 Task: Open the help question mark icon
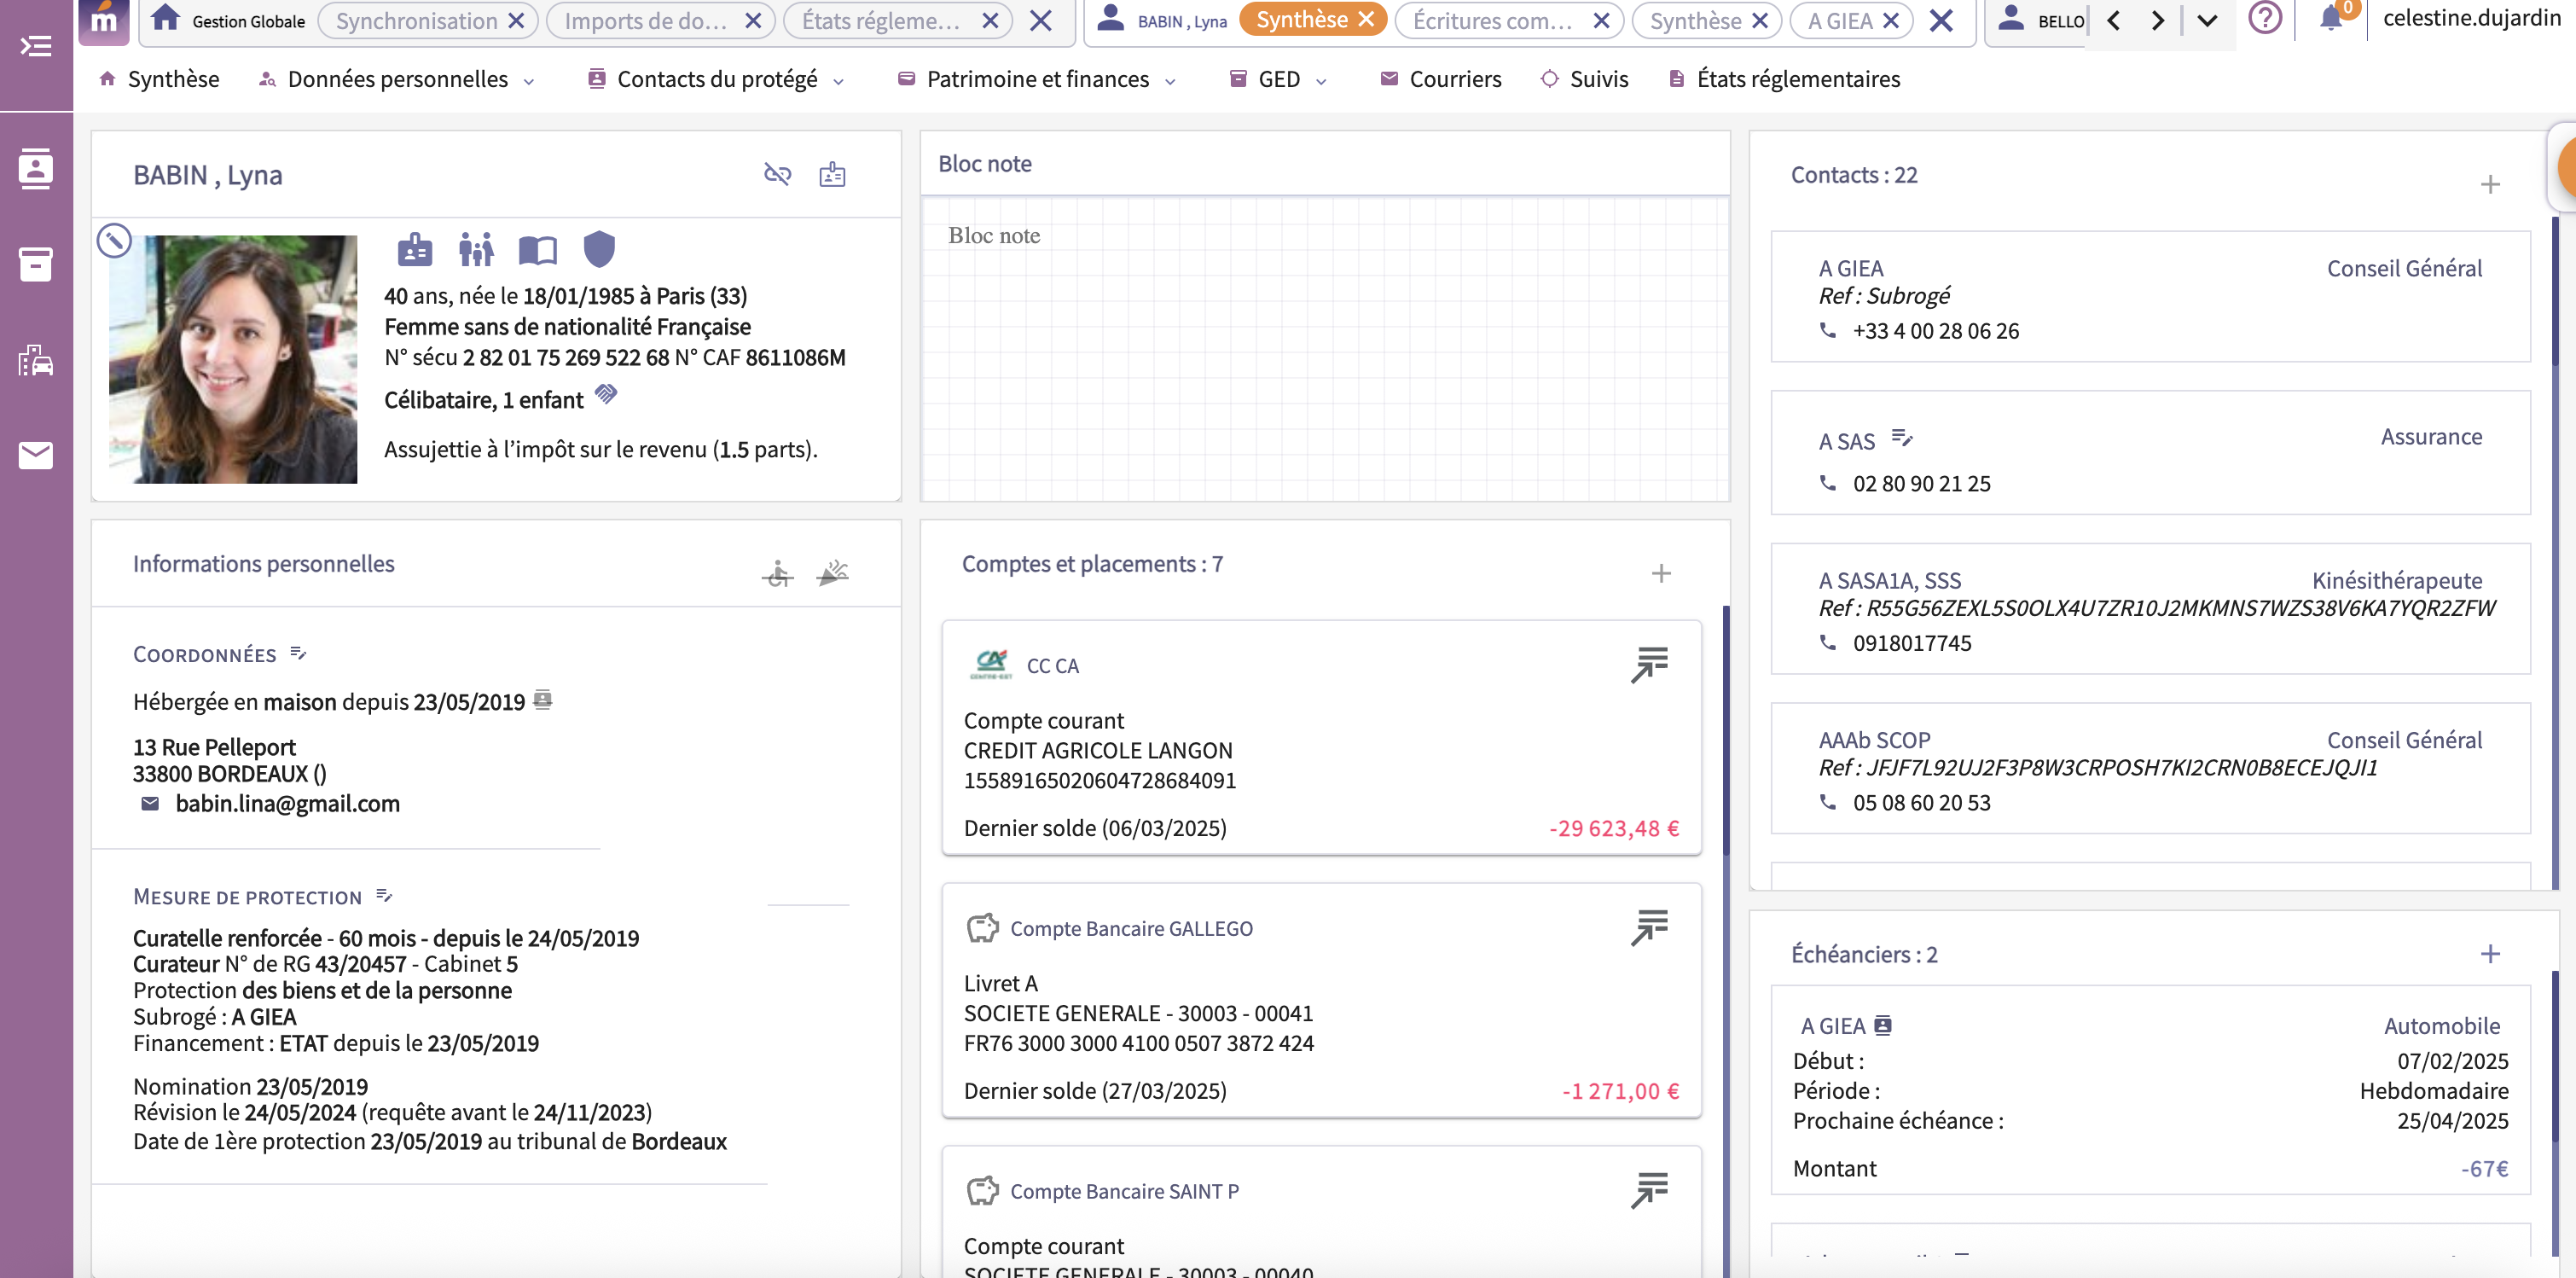tap(2265, 19)
